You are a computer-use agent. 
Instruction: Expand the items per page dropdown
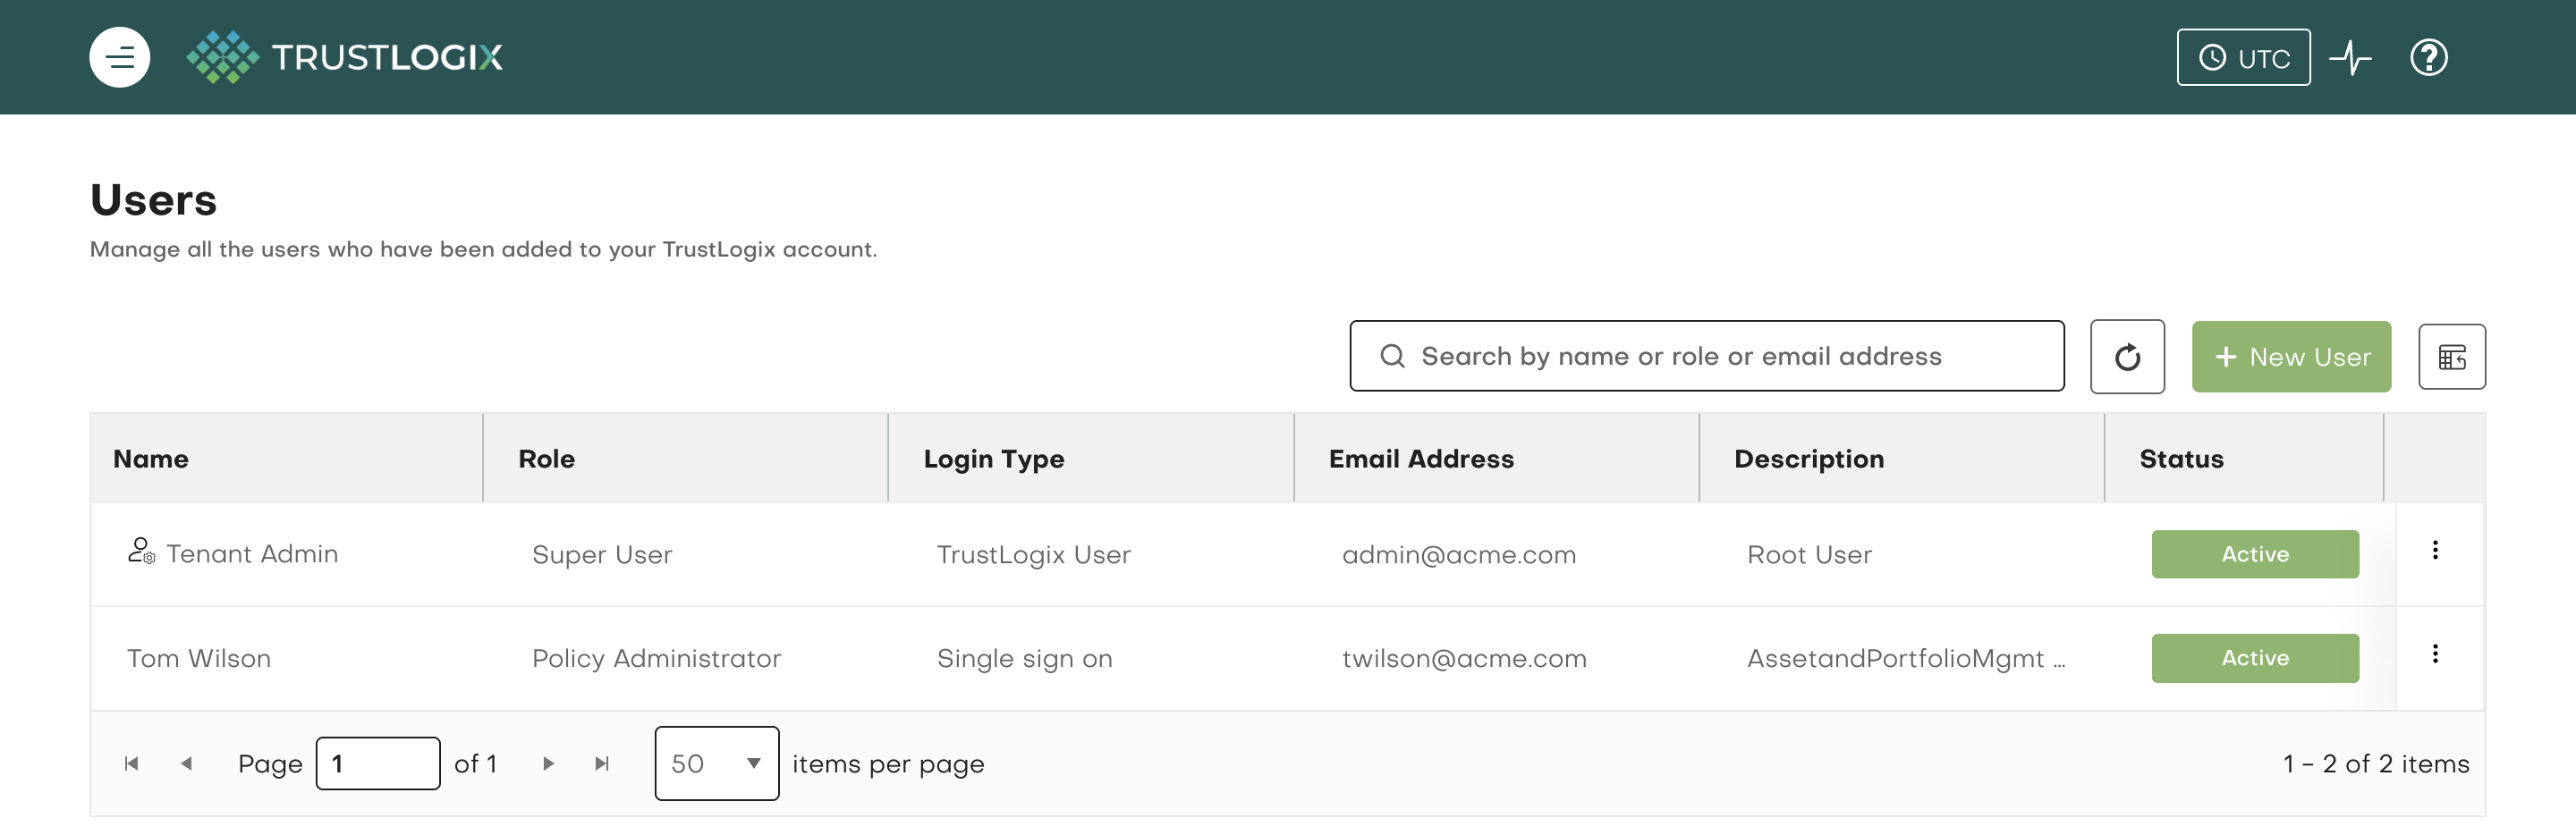(x=716, y=763)
